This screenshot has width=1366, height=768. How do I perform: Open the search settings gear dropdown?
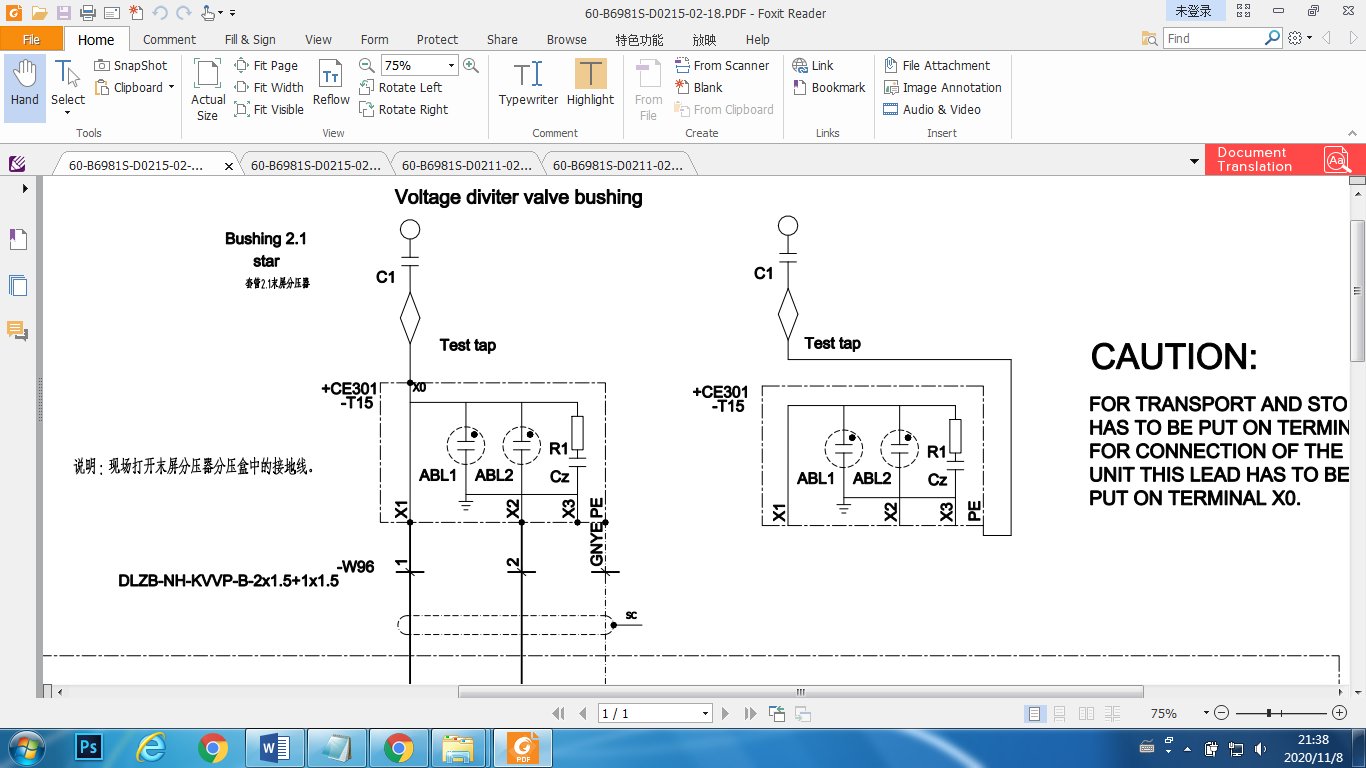click(x=1300, y=38)
